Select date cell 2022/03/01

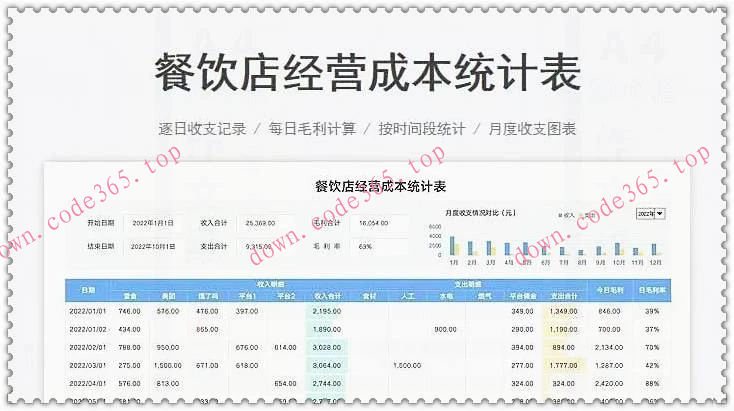88,365
